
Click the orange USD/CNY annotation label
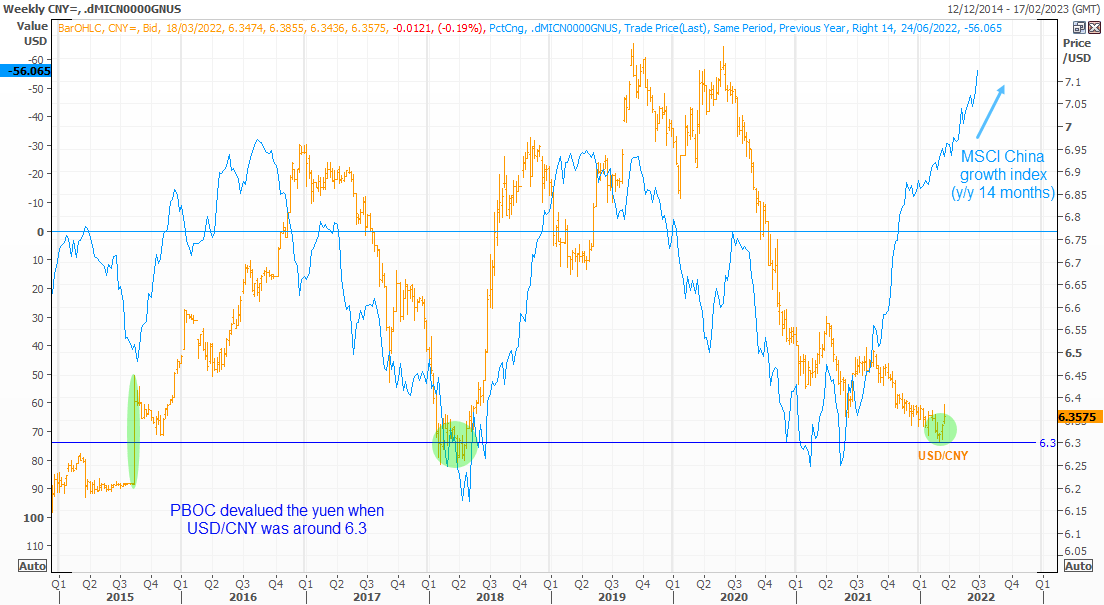click(945, 456)
